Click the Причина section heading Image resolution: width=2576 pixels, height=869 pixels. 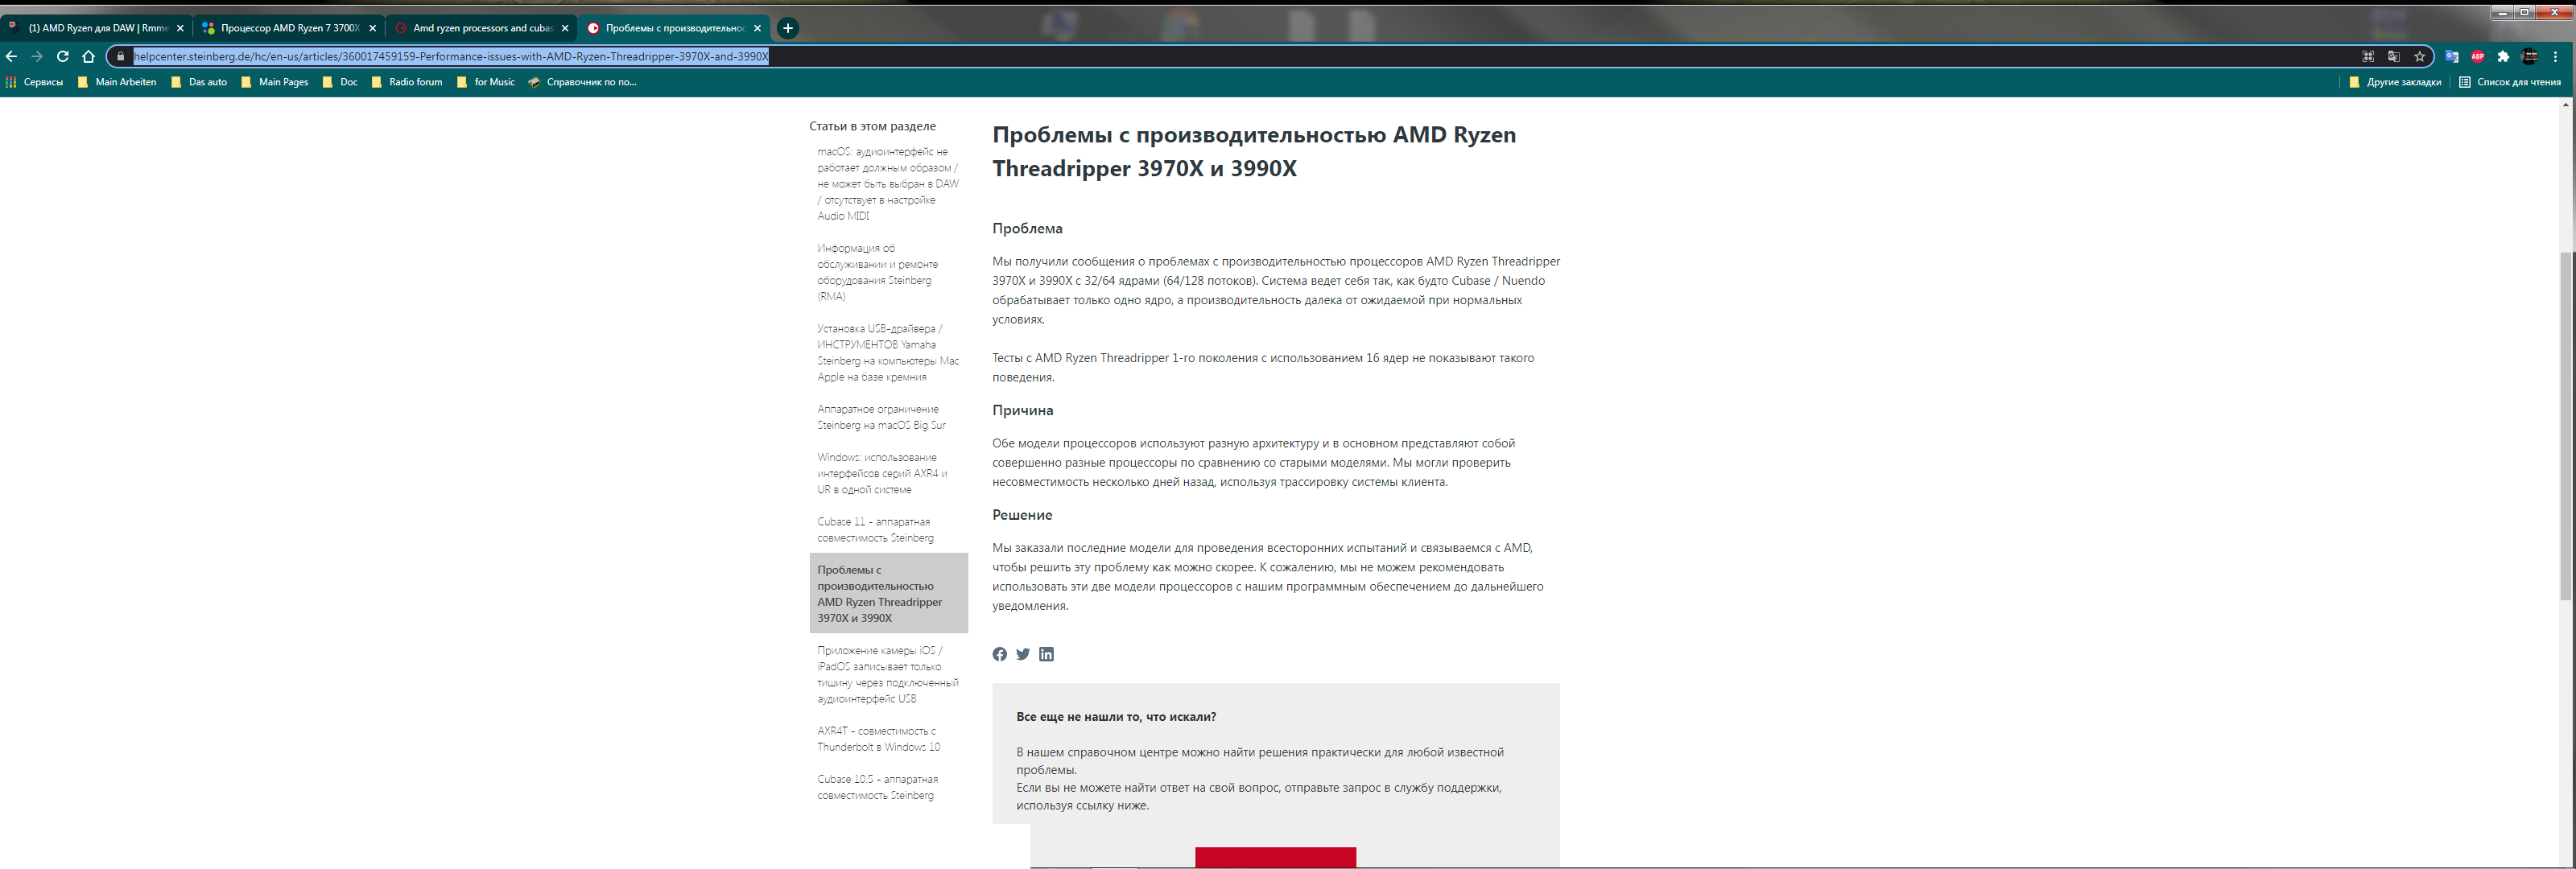click(x=1022, y=410)
